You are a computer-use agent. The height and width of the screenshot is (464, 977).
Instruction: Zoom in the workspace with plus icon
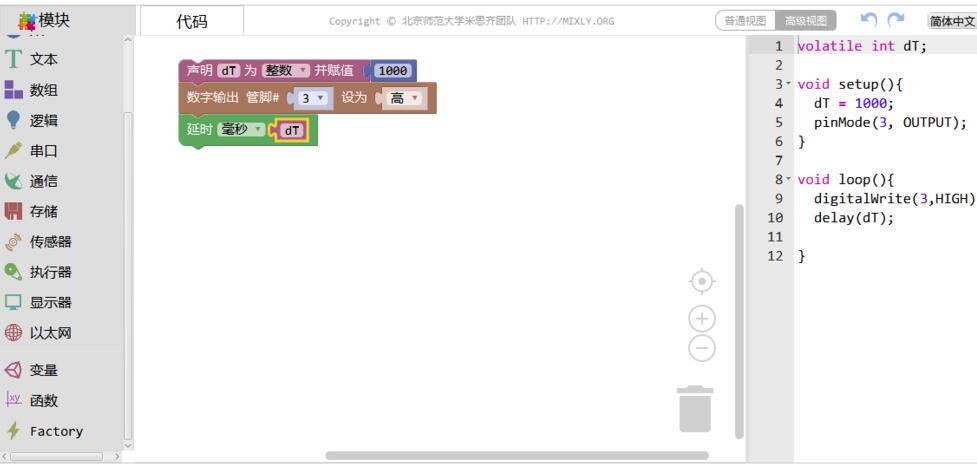702,319
